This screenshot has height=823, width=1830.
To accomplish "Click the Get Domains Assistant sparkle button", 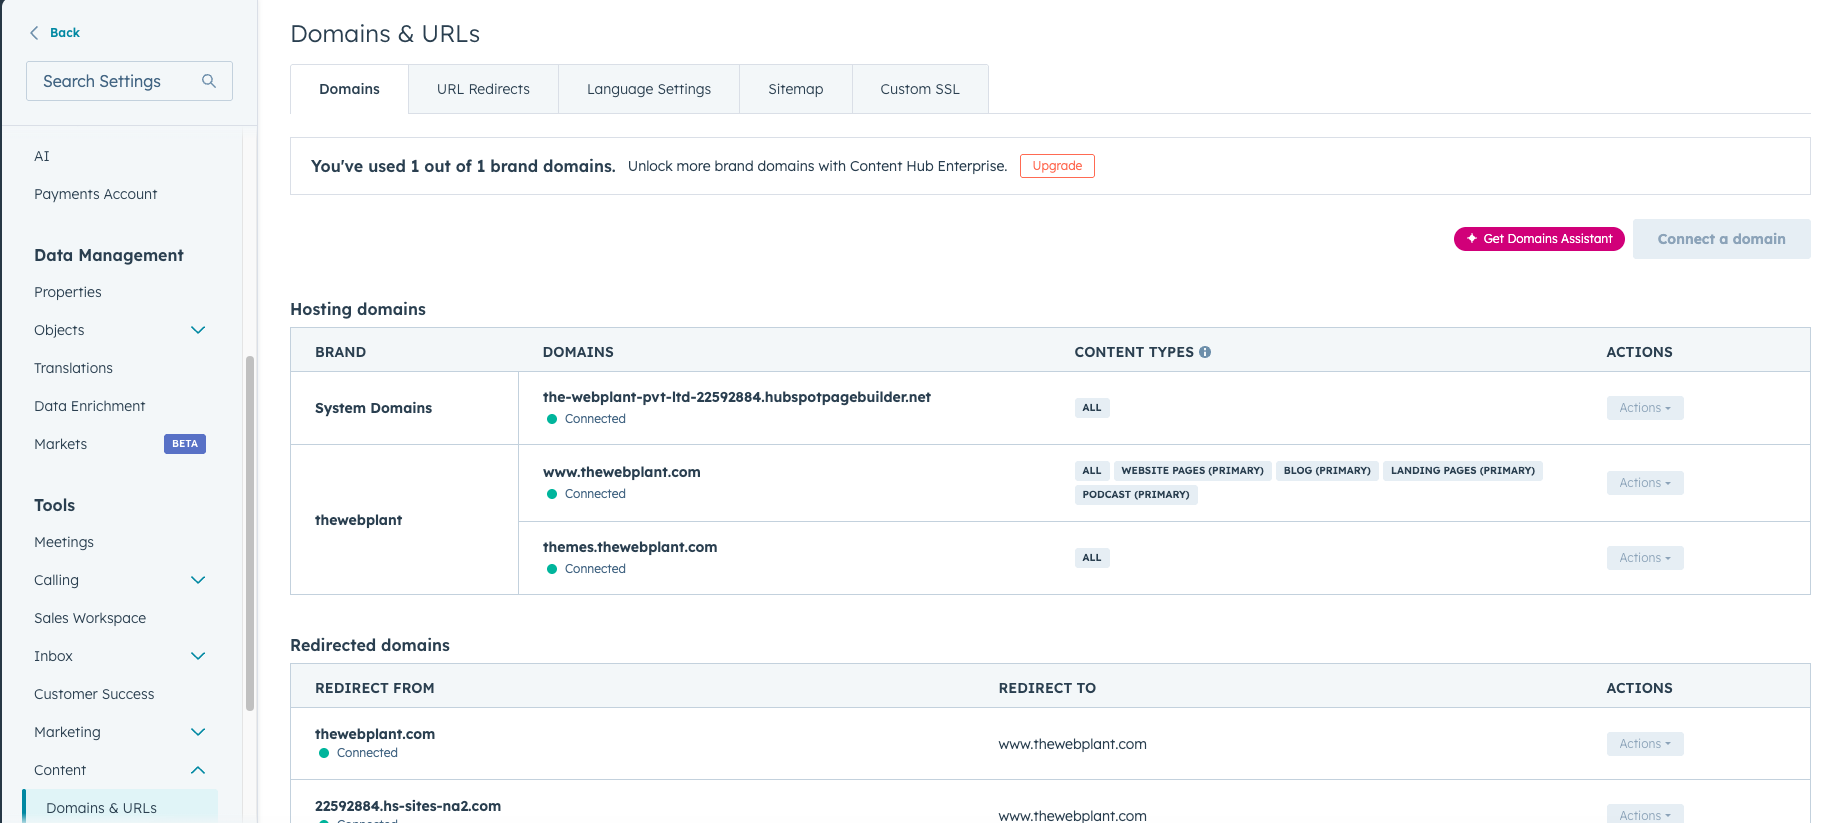I will [x=1538, y=239].
